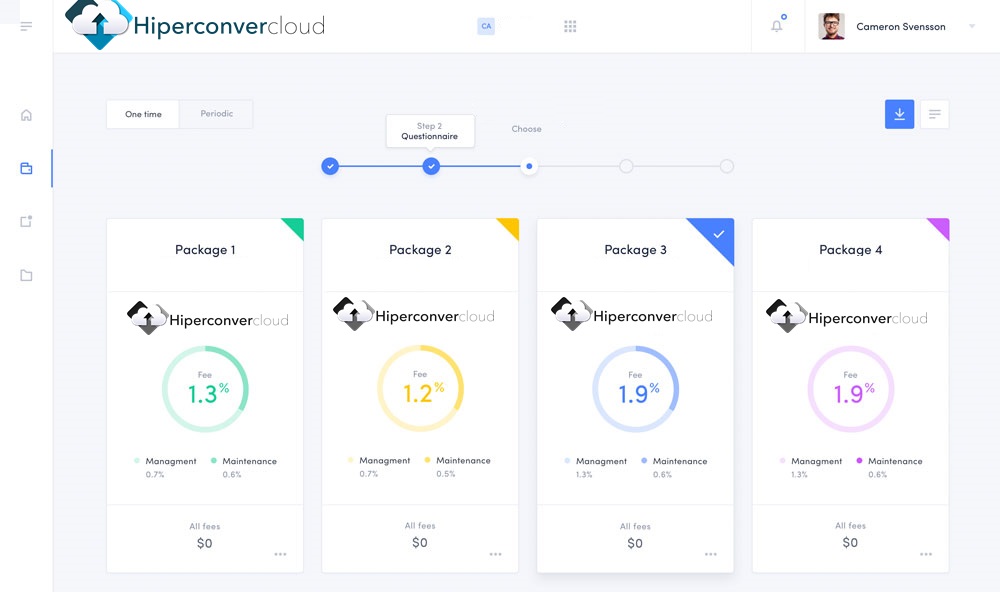Click the sidebar folder icon

point(26,275)
